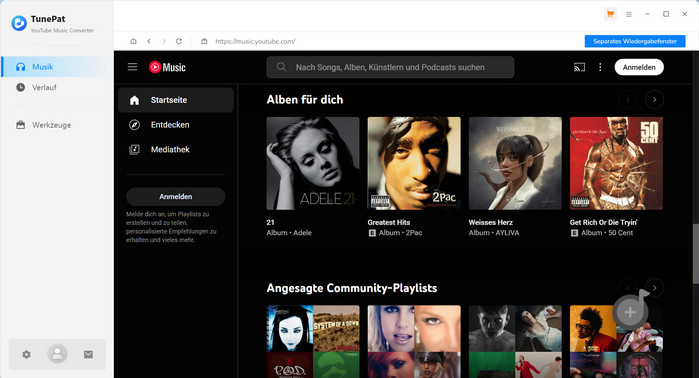Screen dimensions: 699x378
Task: Open settings gear icon
Action: (26, 354)
